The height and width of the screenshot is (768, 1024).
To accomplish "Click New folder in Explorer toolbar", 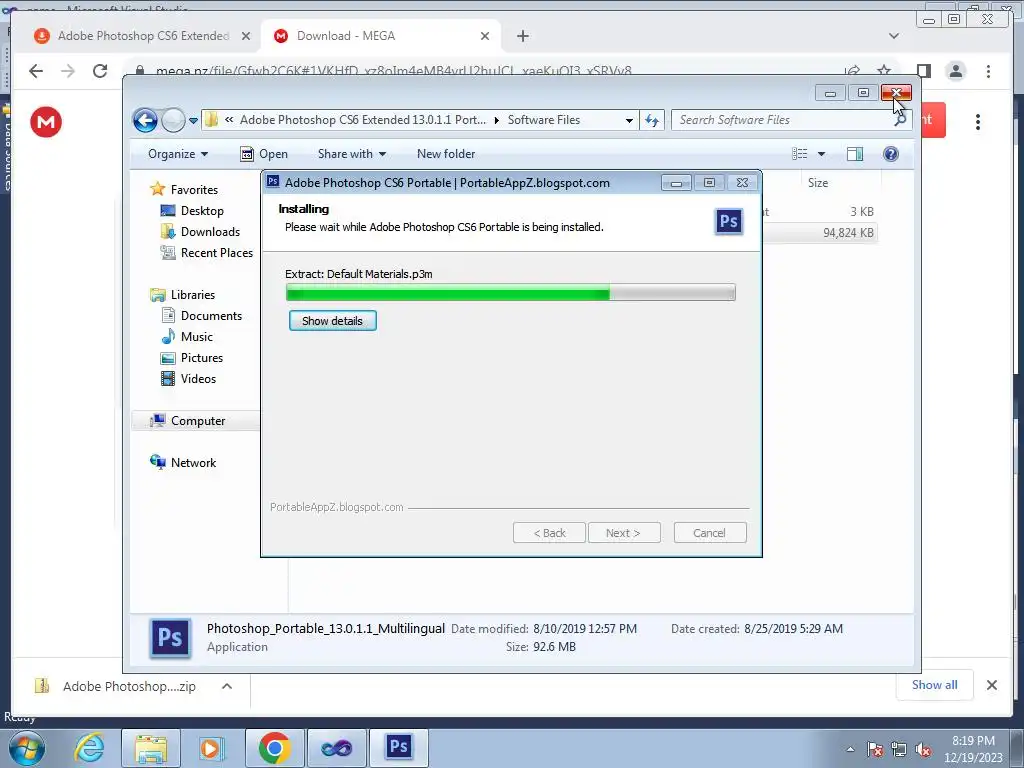I will [x=446, y=154].
